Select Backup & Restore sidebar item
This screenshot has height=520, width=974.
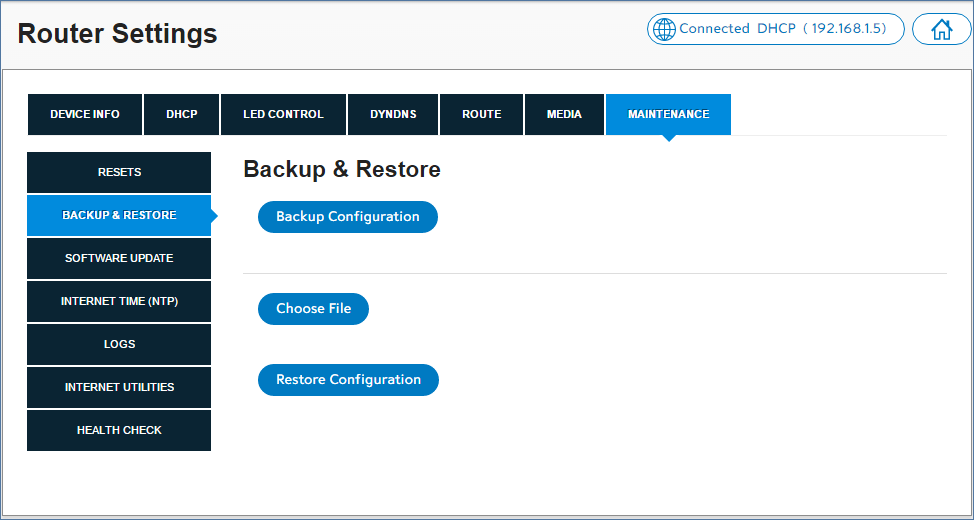pyautogui.click(x=119, y=215)
